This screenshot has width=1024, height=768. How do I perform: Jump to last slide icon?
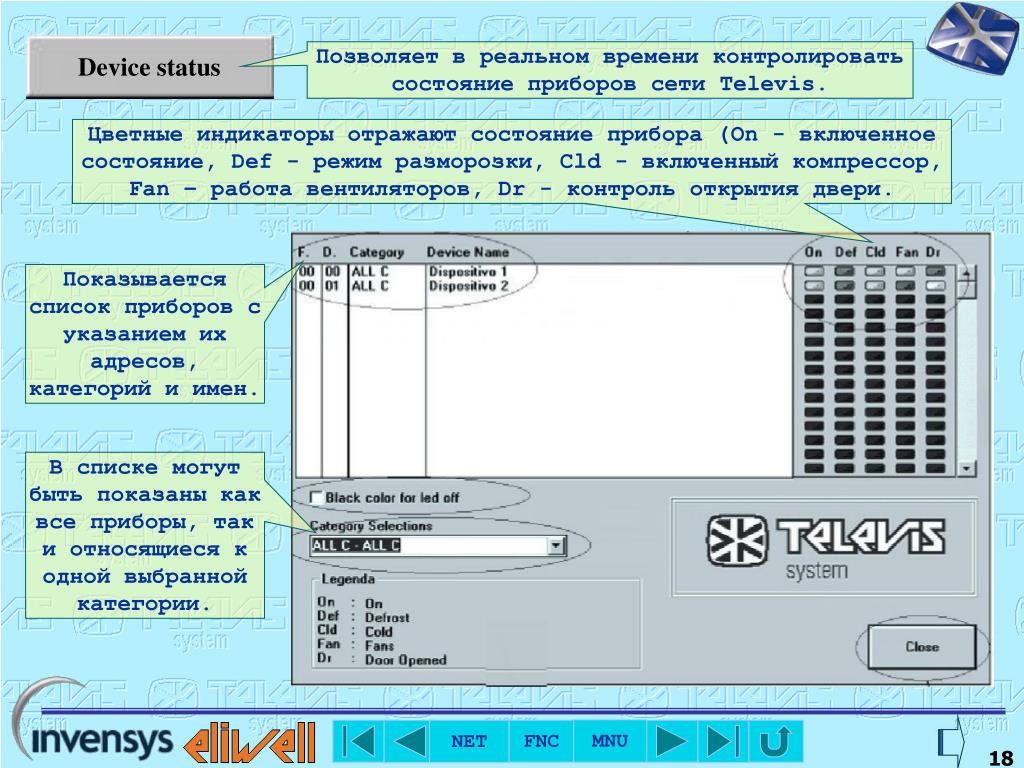(722, 741)
